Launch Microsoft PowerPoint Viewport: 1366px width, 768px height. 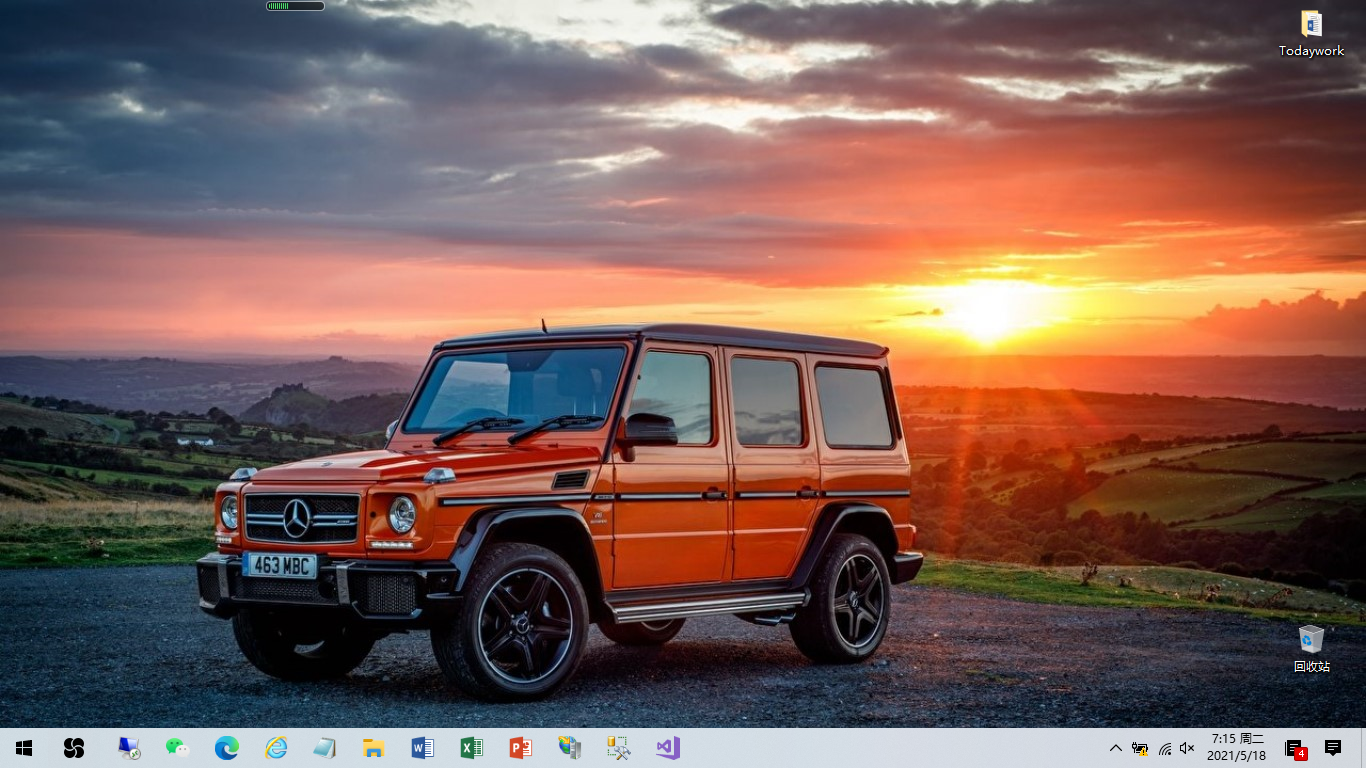[521, 748]
